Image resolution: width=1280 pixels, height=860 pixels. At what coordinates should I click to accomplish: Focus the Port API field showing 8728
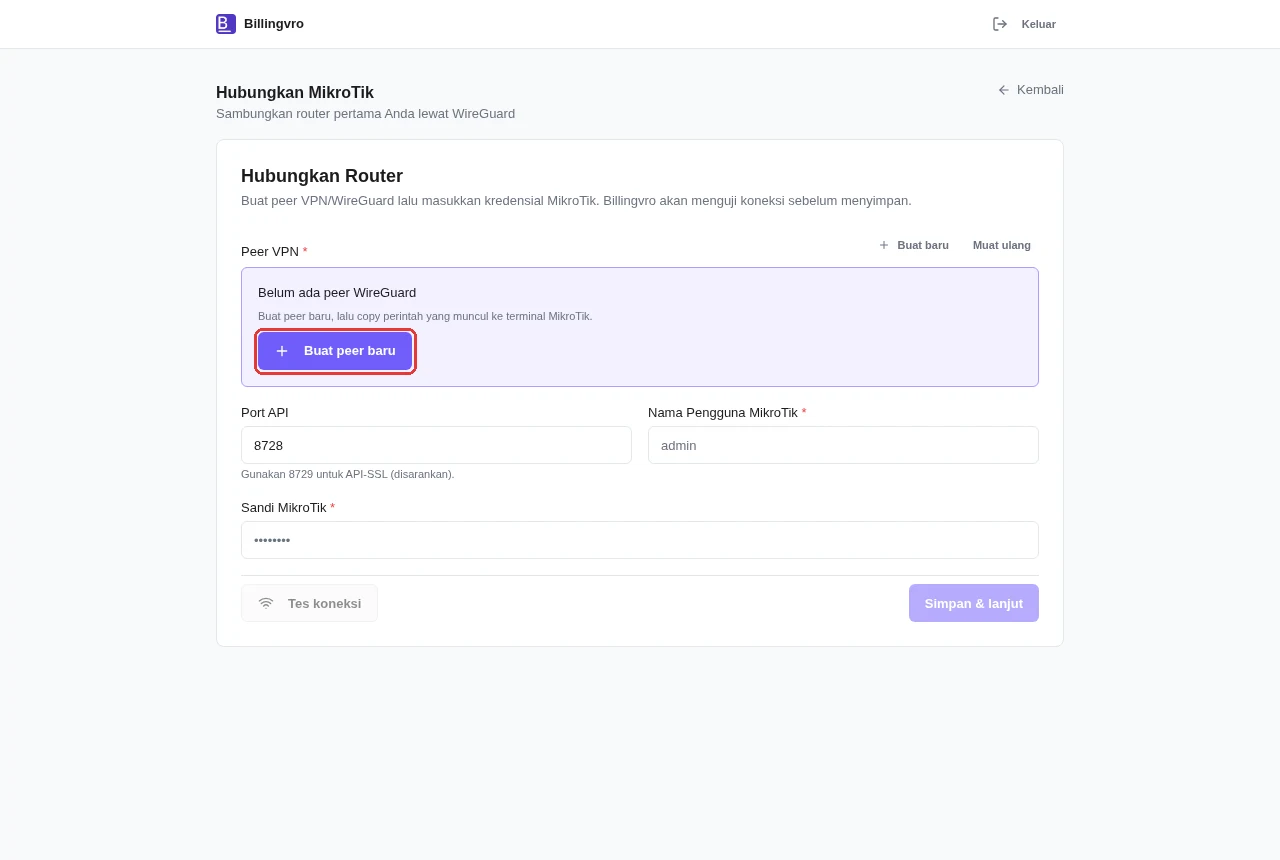(x=436, y=445)
